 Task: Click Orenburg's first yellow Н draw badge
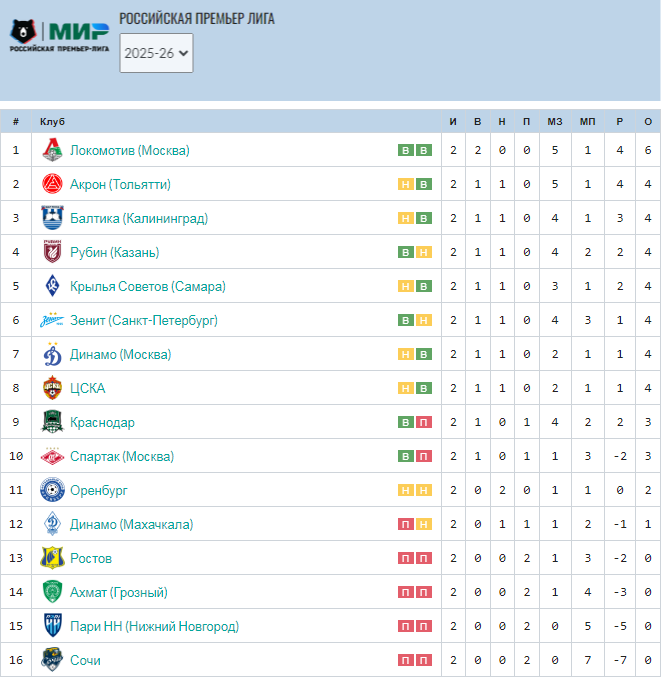coord(405,490)
